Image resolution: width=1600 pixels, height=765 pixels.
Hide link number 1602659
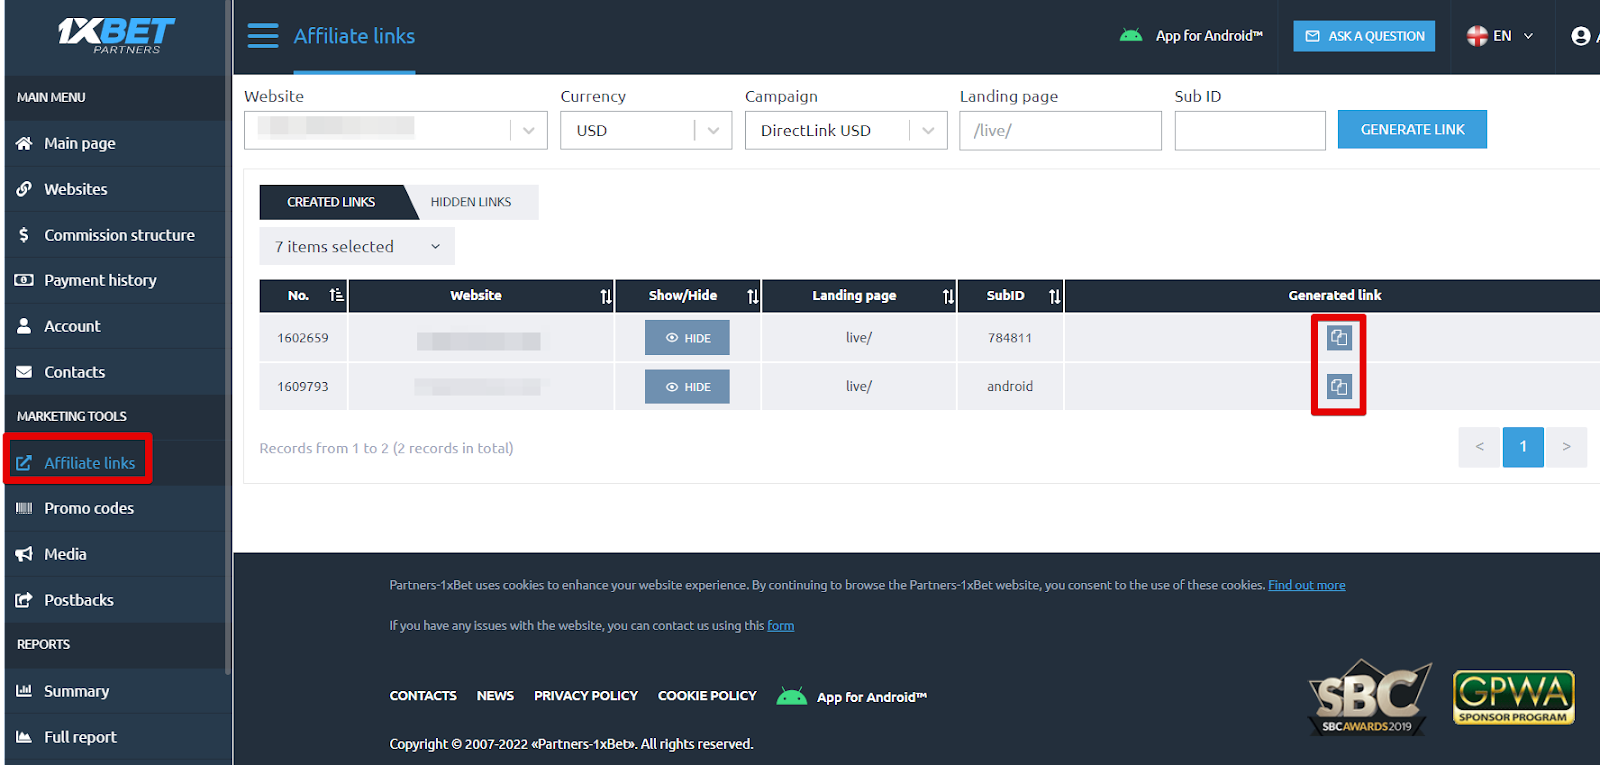click(x=687, y=338)
